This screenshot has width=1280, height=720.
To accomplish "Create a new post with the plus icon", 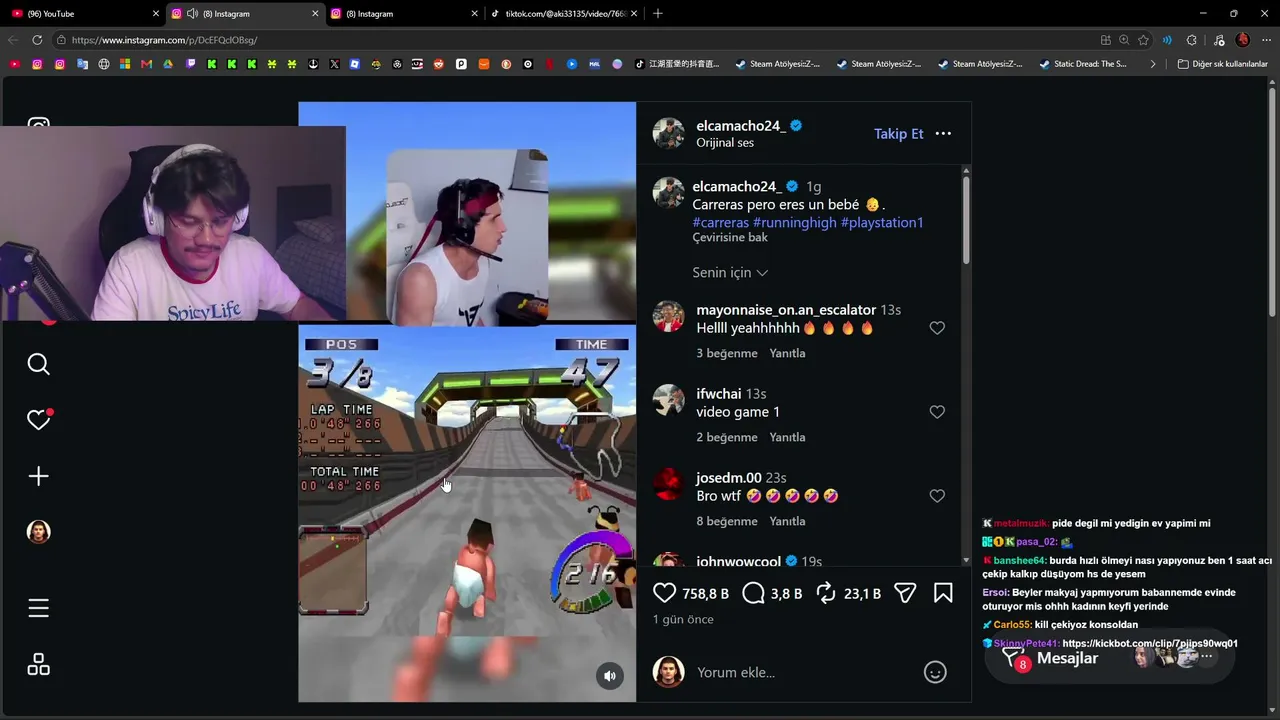I will [38, 476].
